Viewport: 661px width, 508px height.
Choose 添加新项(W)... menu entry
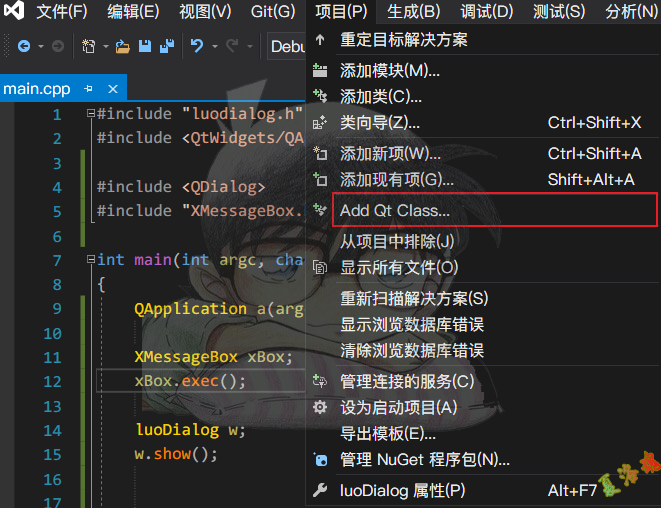[x=483, y=153]
